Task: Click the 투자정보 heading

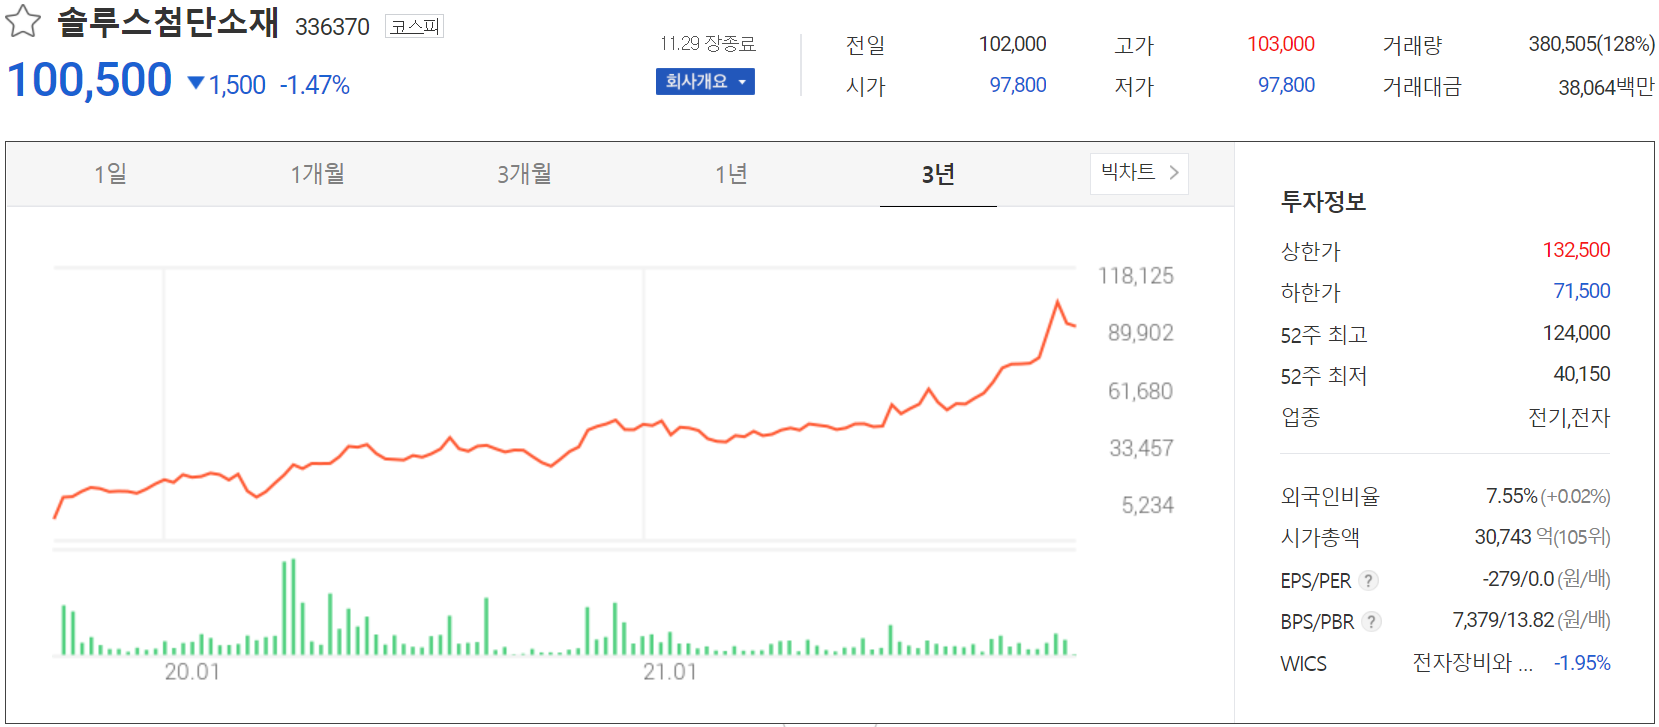Action: 1323,201
